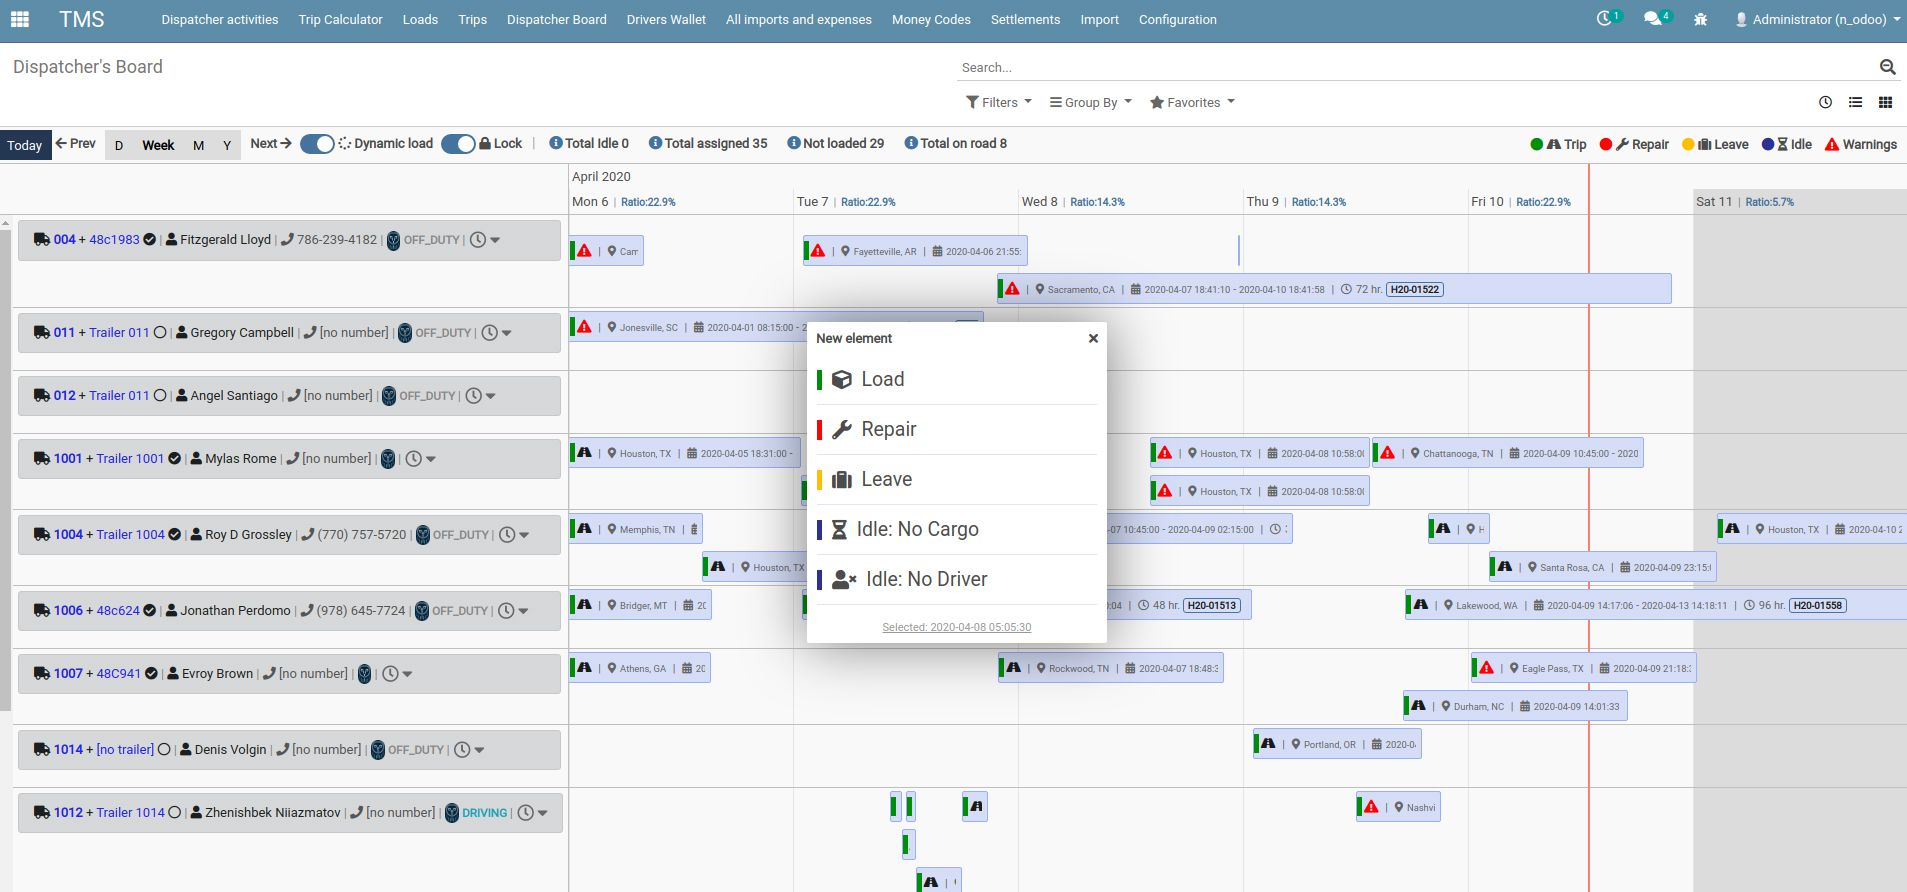Toggle Warnings legend filter
This screenshot has width=1907, height=892.
tap(1861, 144)
